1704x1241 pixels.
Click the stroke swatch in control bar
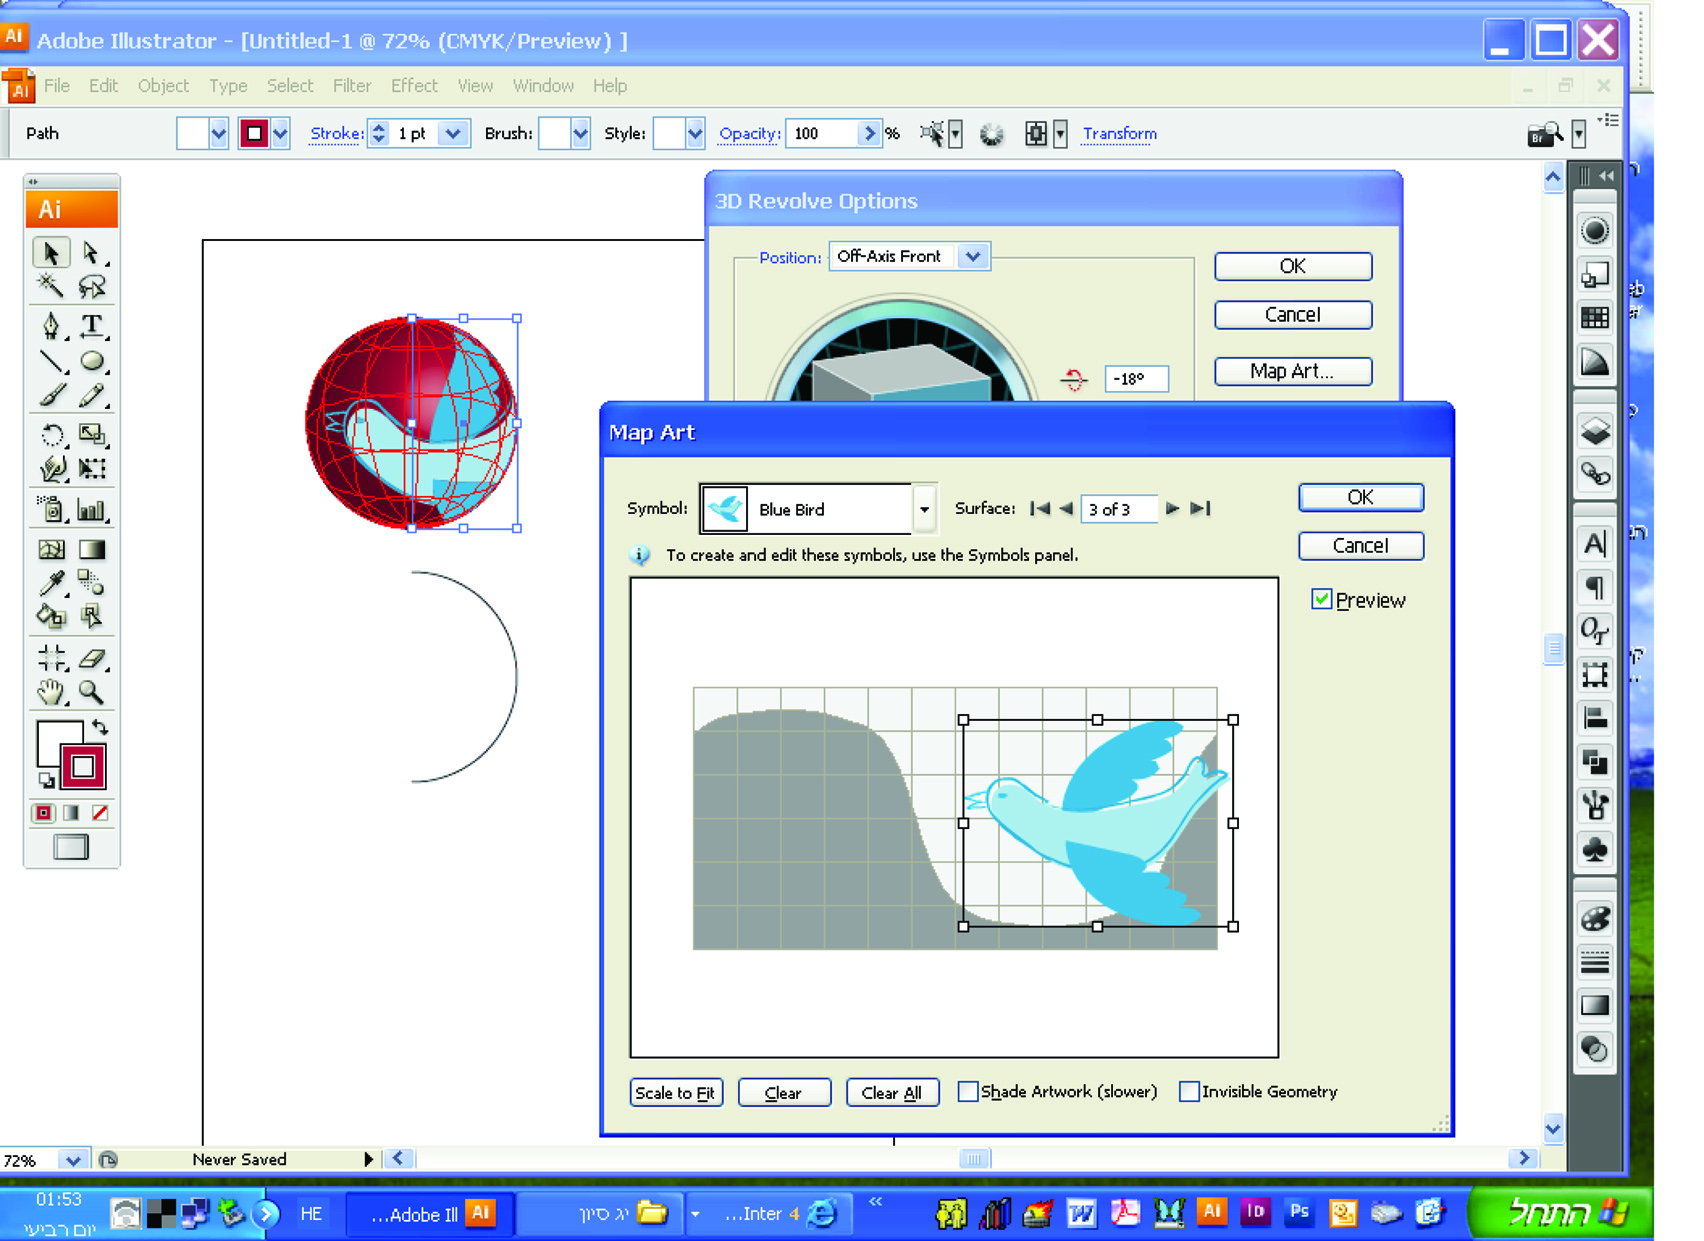(x=253, y=133)
